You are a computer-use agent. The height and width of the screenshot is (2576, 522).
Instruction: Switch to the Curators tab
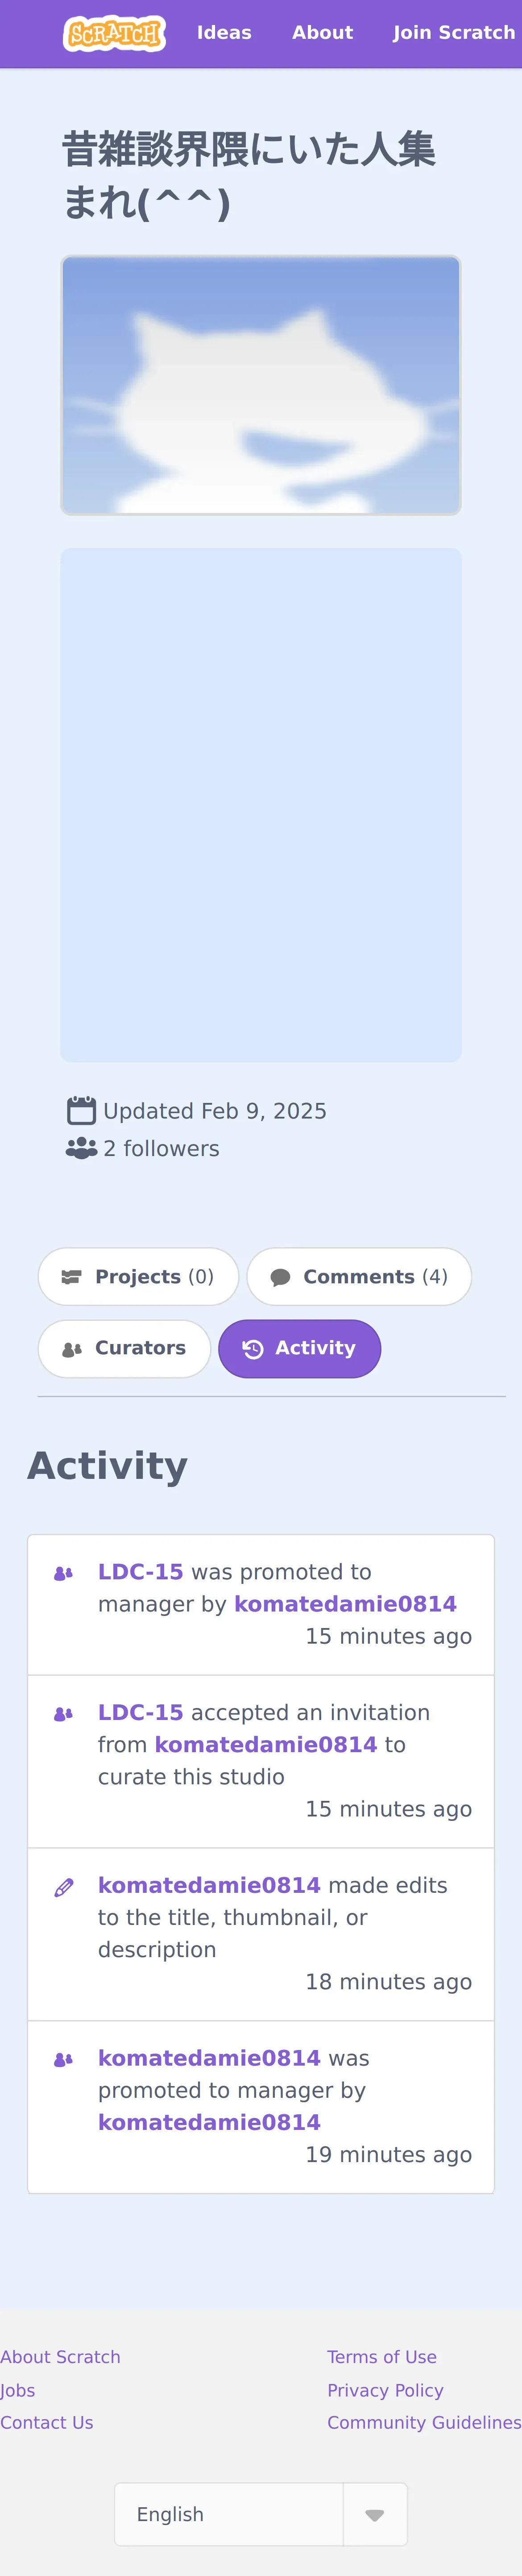point(124,1349)
